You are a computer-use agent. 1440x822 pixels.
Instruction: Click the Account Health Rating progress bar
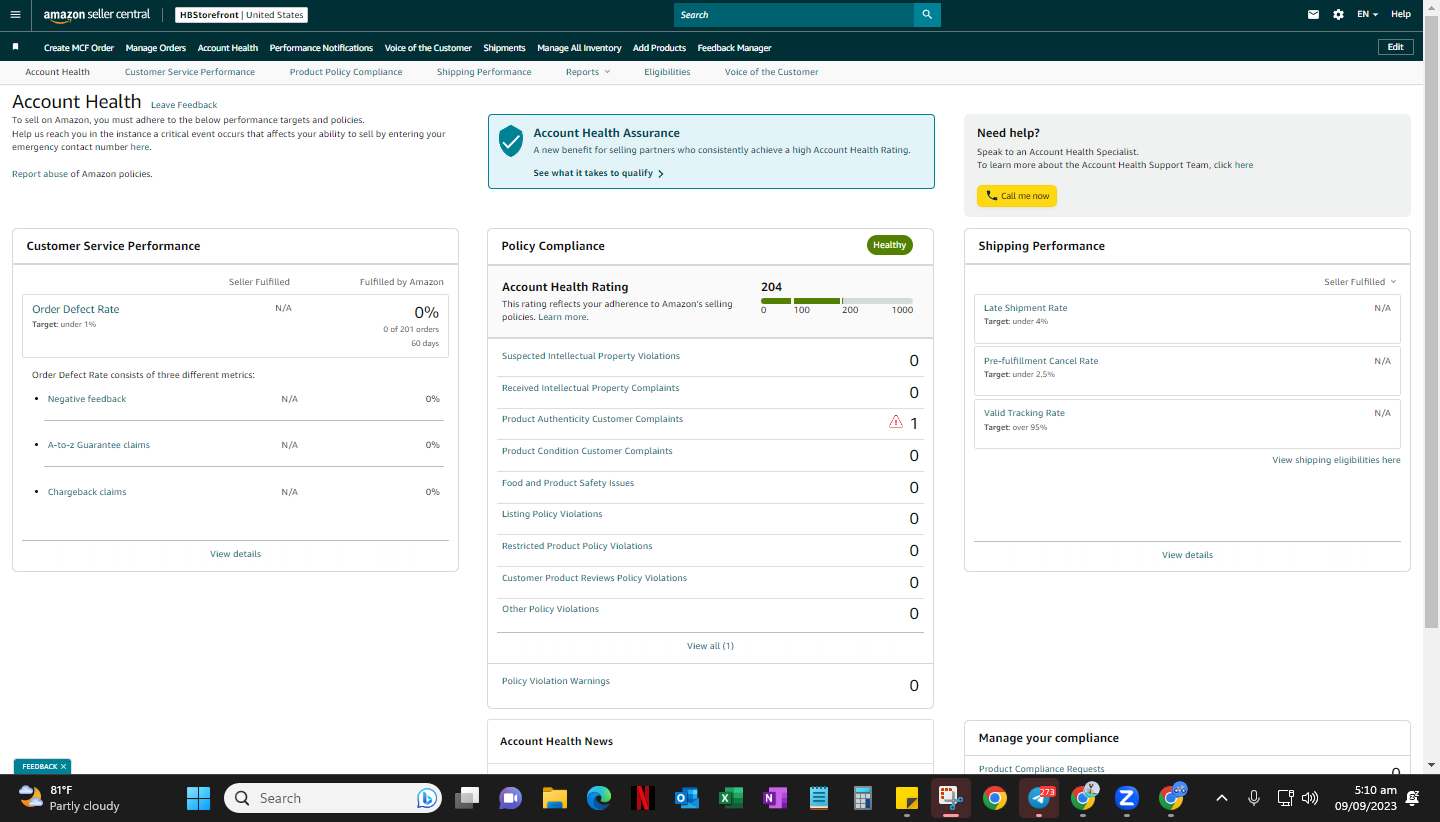(837, 301)
